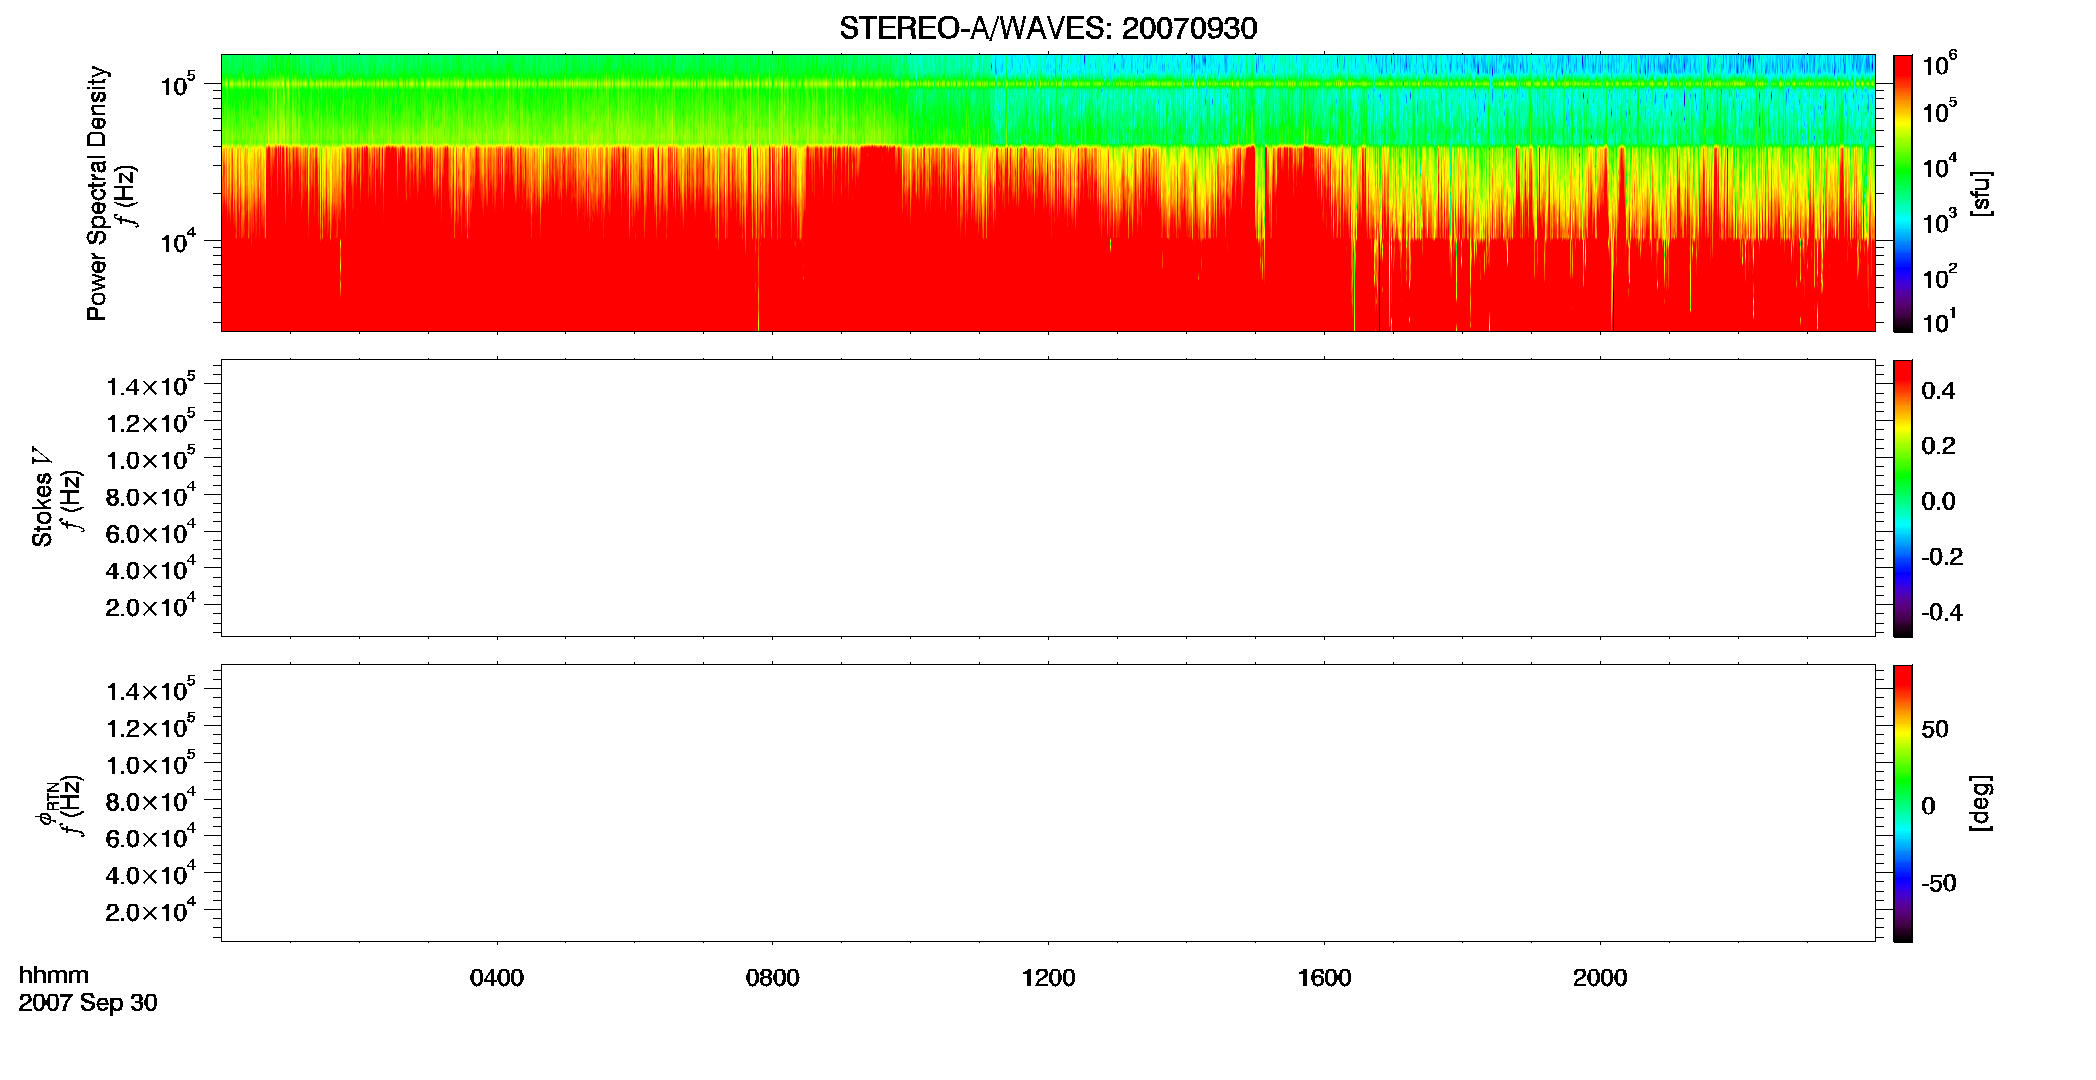Click the empty Stokes V plot panel

coord(1048,498)
